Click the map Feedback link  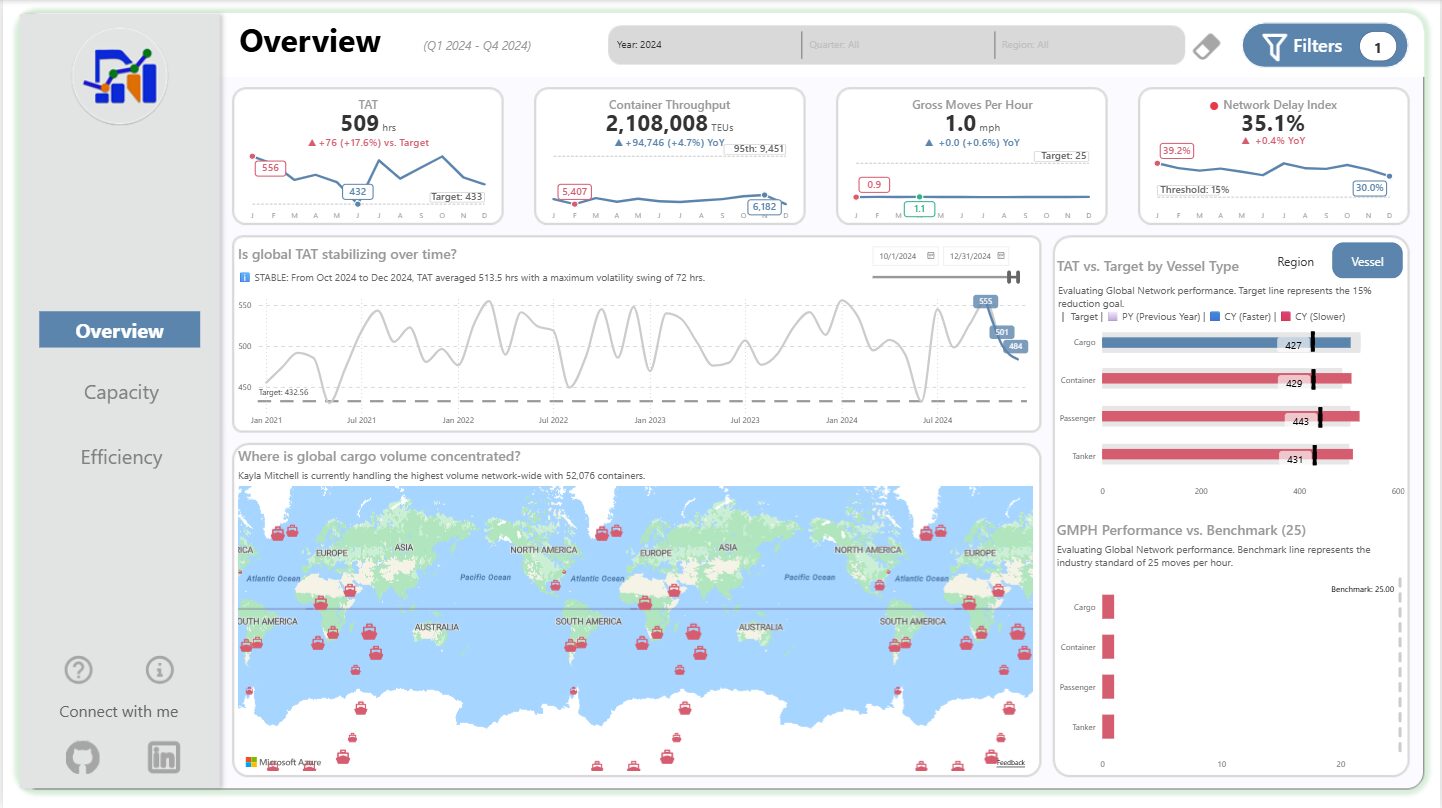[1010, 763]
